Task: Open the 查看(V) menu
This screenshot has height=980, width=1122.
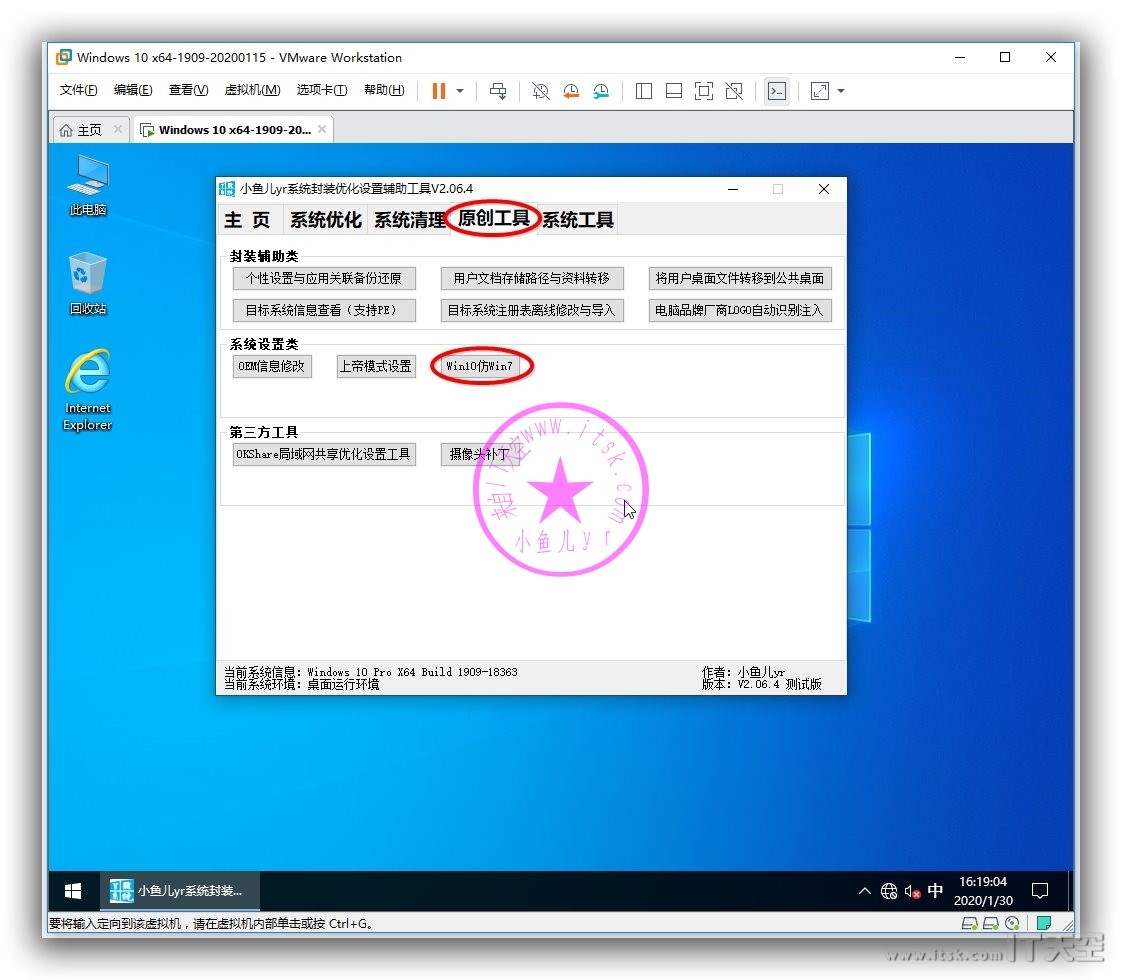Action: (x=188, y=90)
